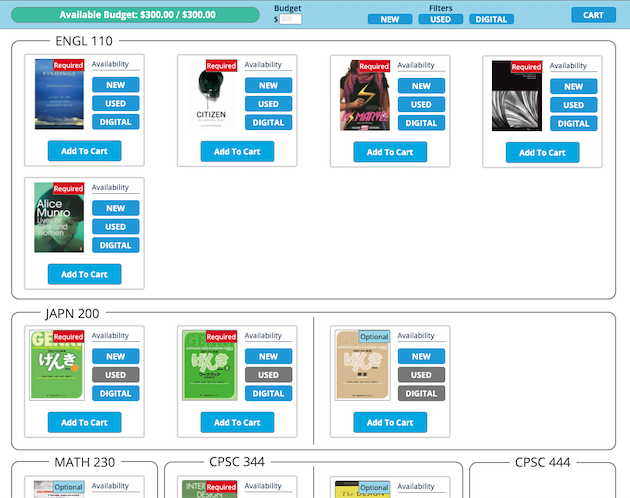Select USED availability for Findings book
This screenshot has height=498, width=630.
pos(116,103)
